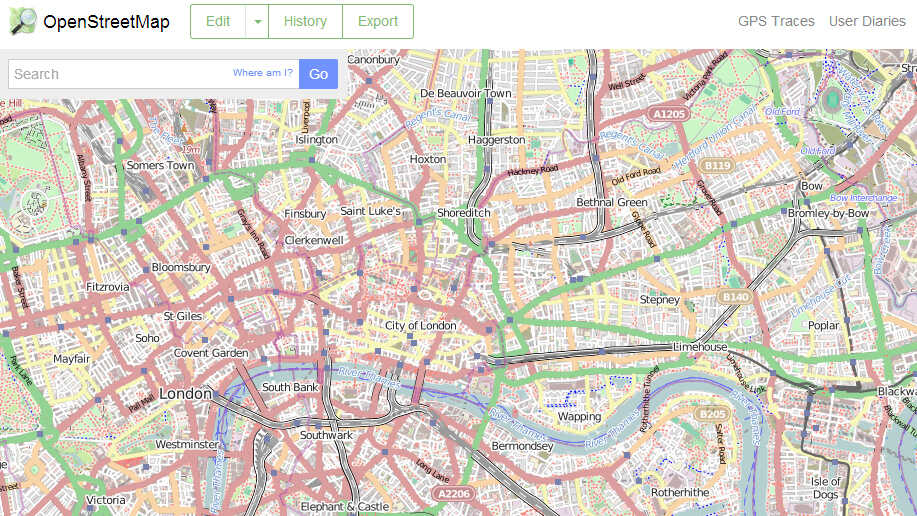The image size is (917, 516).
Task: Click the 'Poplar' map label
Action: pyautogui.click(x=823, y=325)
